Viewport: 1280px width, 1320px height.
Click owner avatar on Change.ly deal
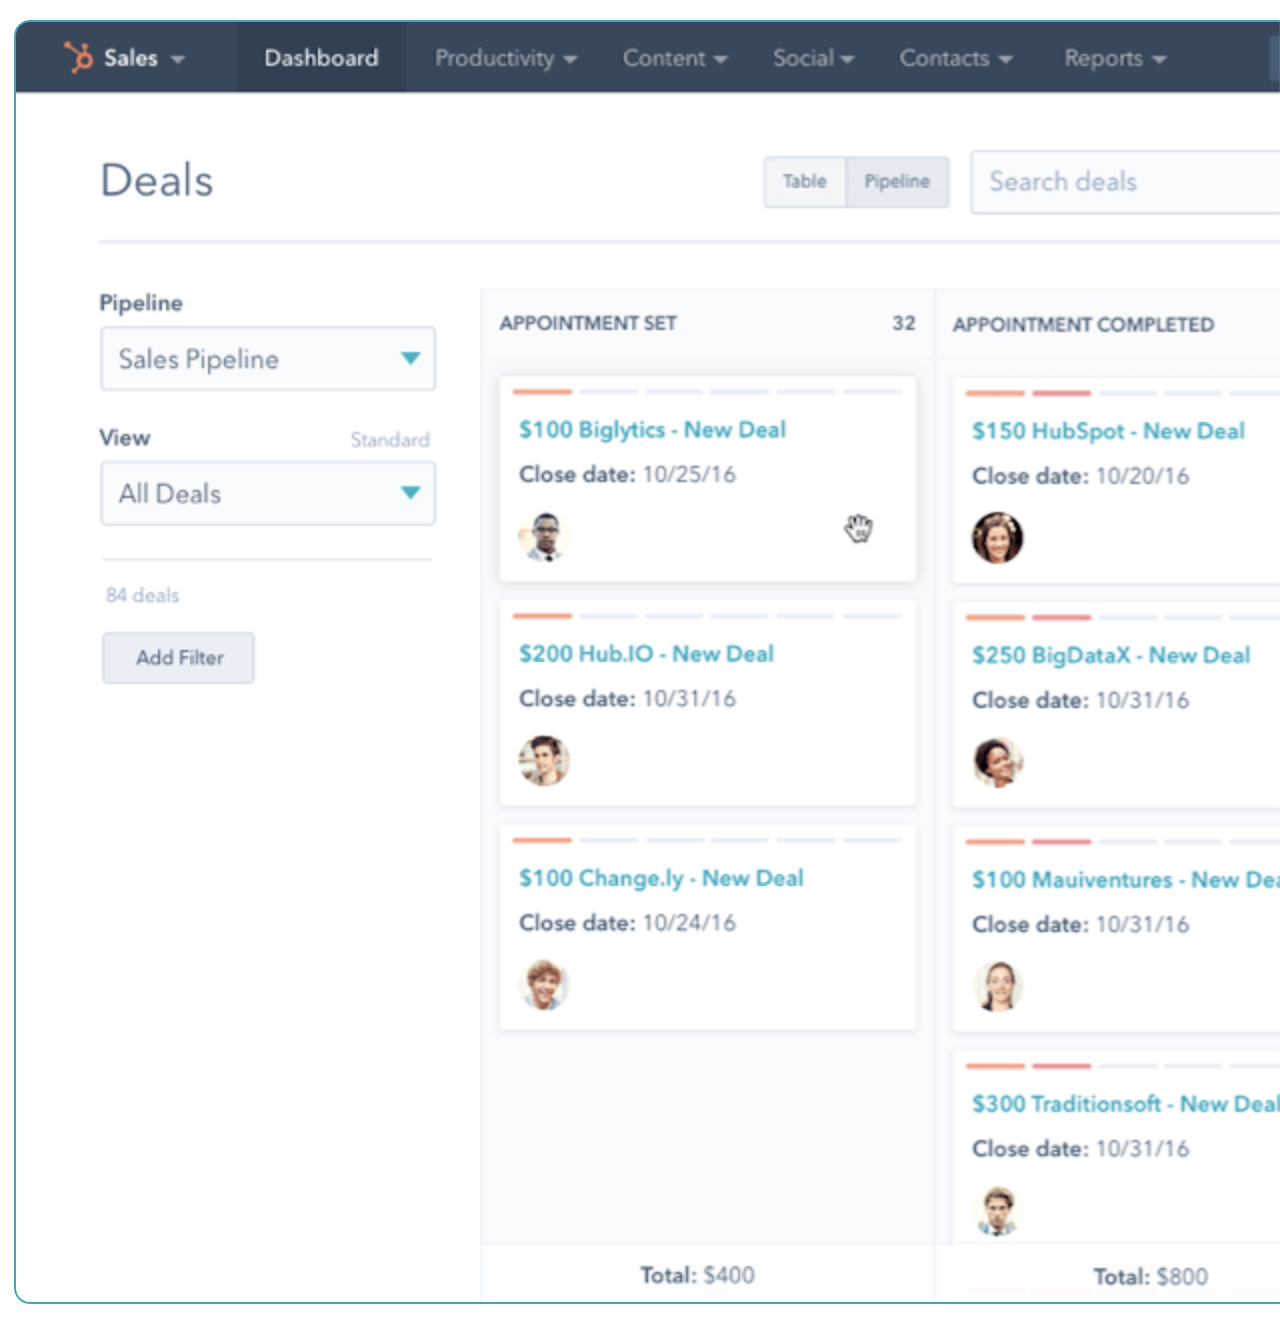(544, 985)
